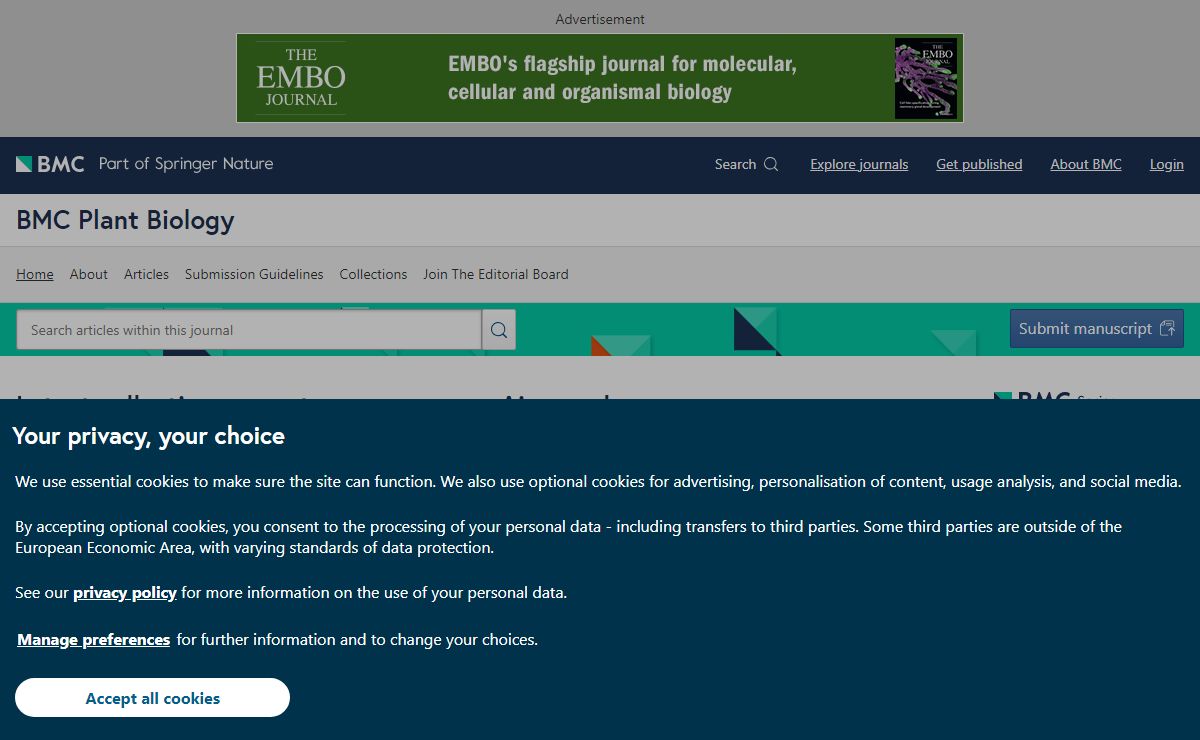
Task: Click the EMBO Journal advertisement banner
Action: 600,78
